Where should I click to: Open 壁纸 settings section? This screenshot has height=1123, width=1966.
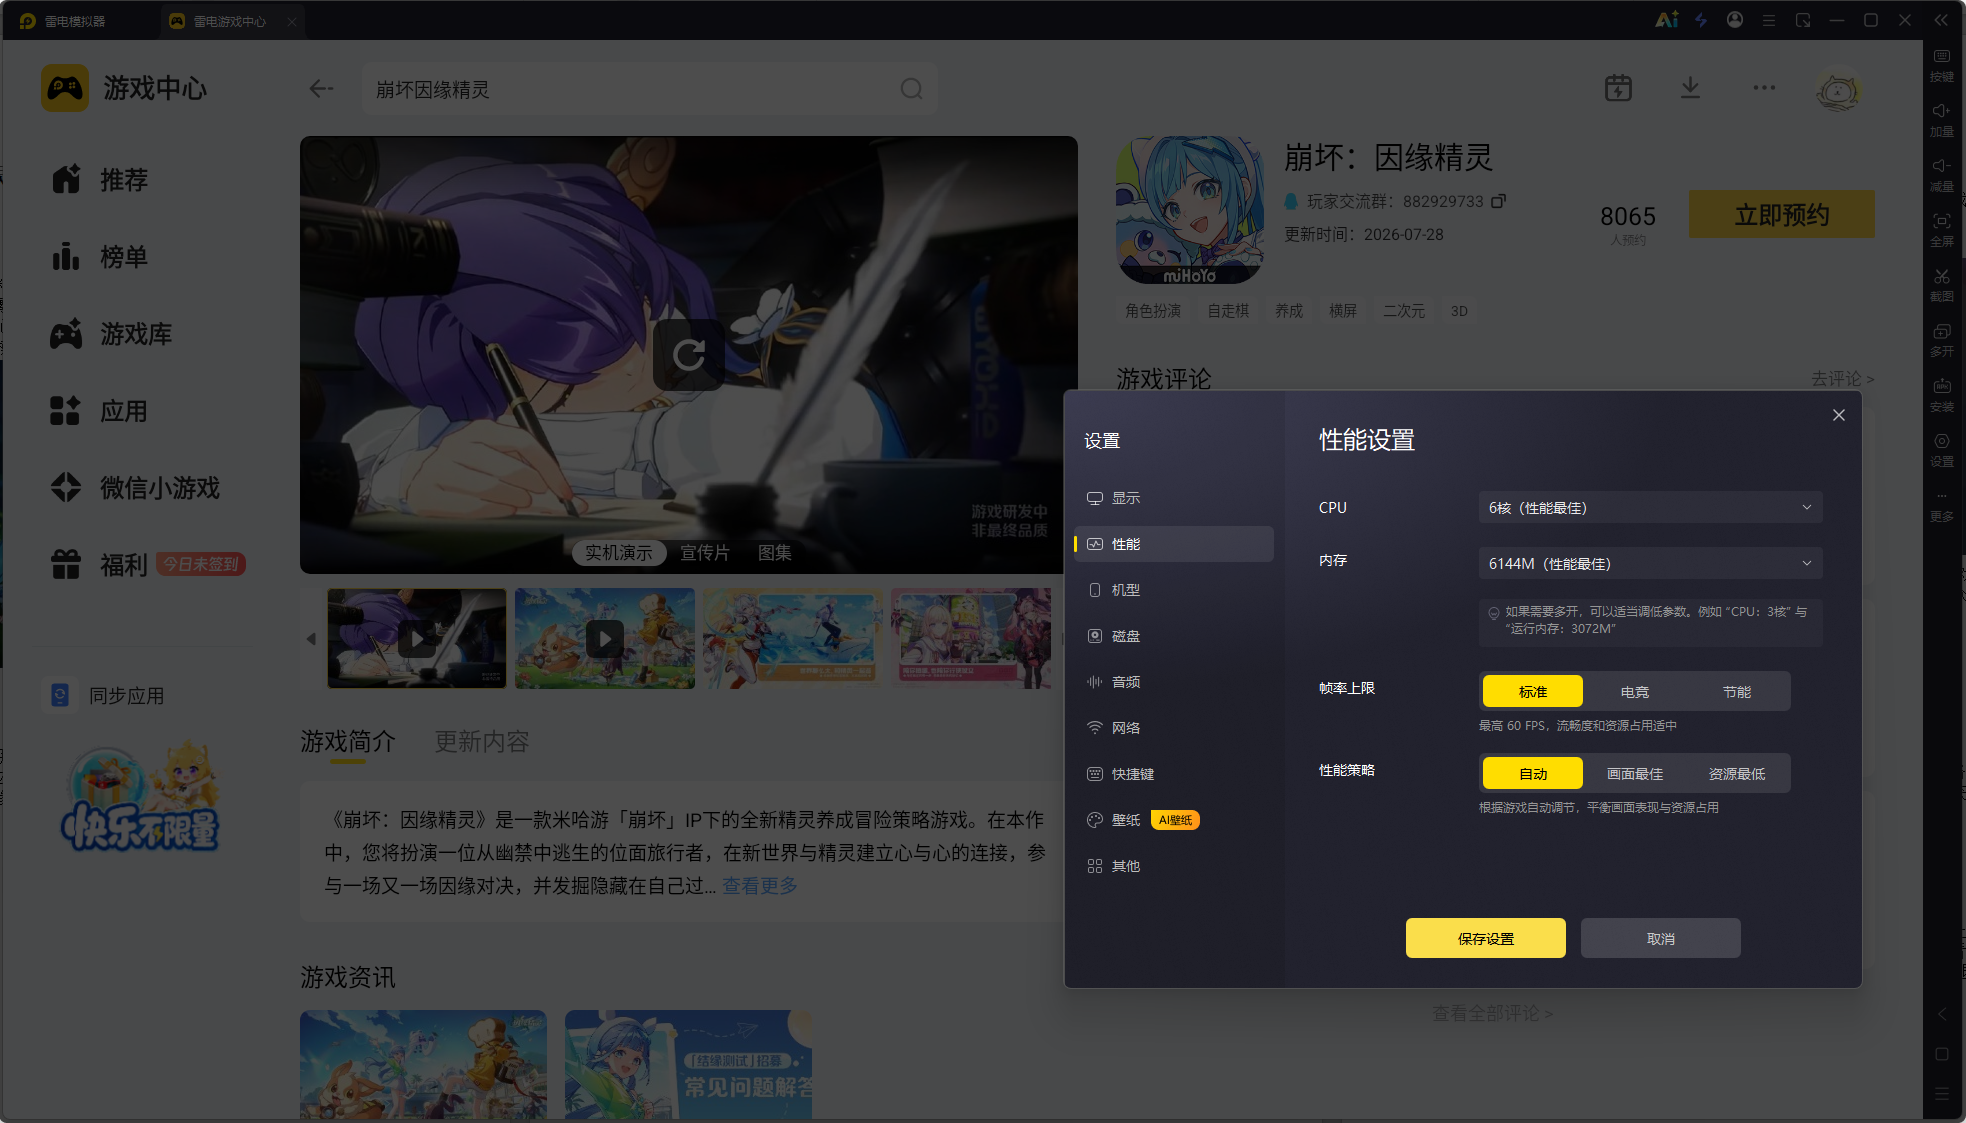[x=1174, y=820]
